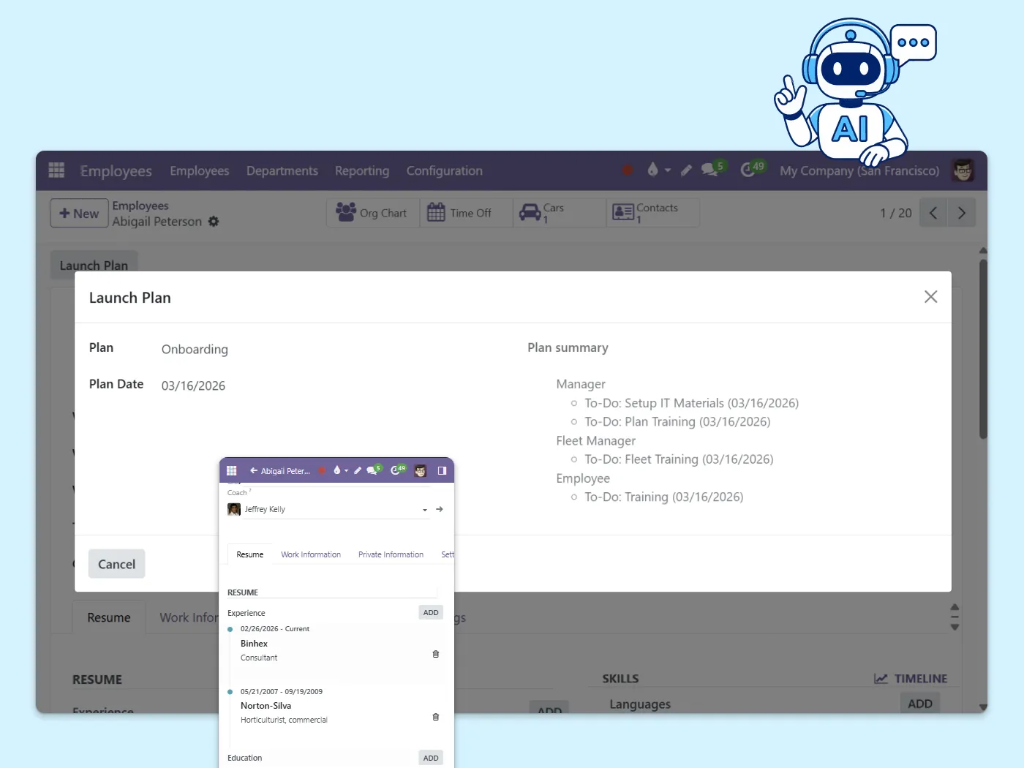Go to the next employee record

[961, 213]
